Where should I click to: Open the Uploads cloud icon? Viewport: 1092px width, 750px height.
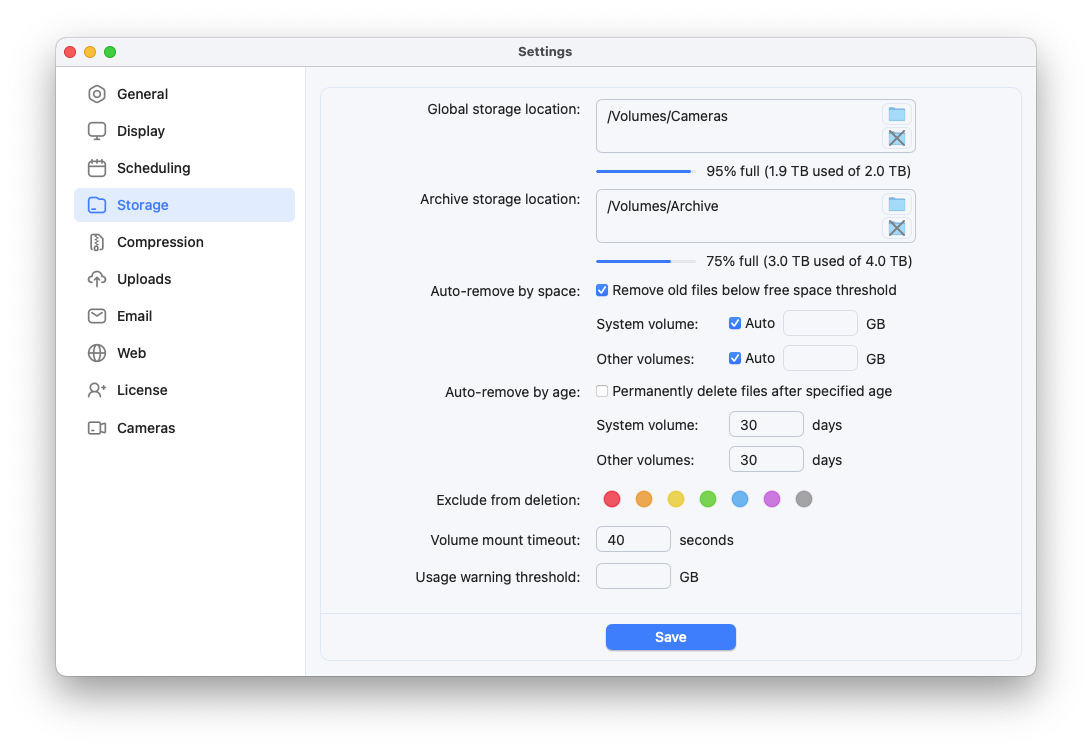point(96,279)
